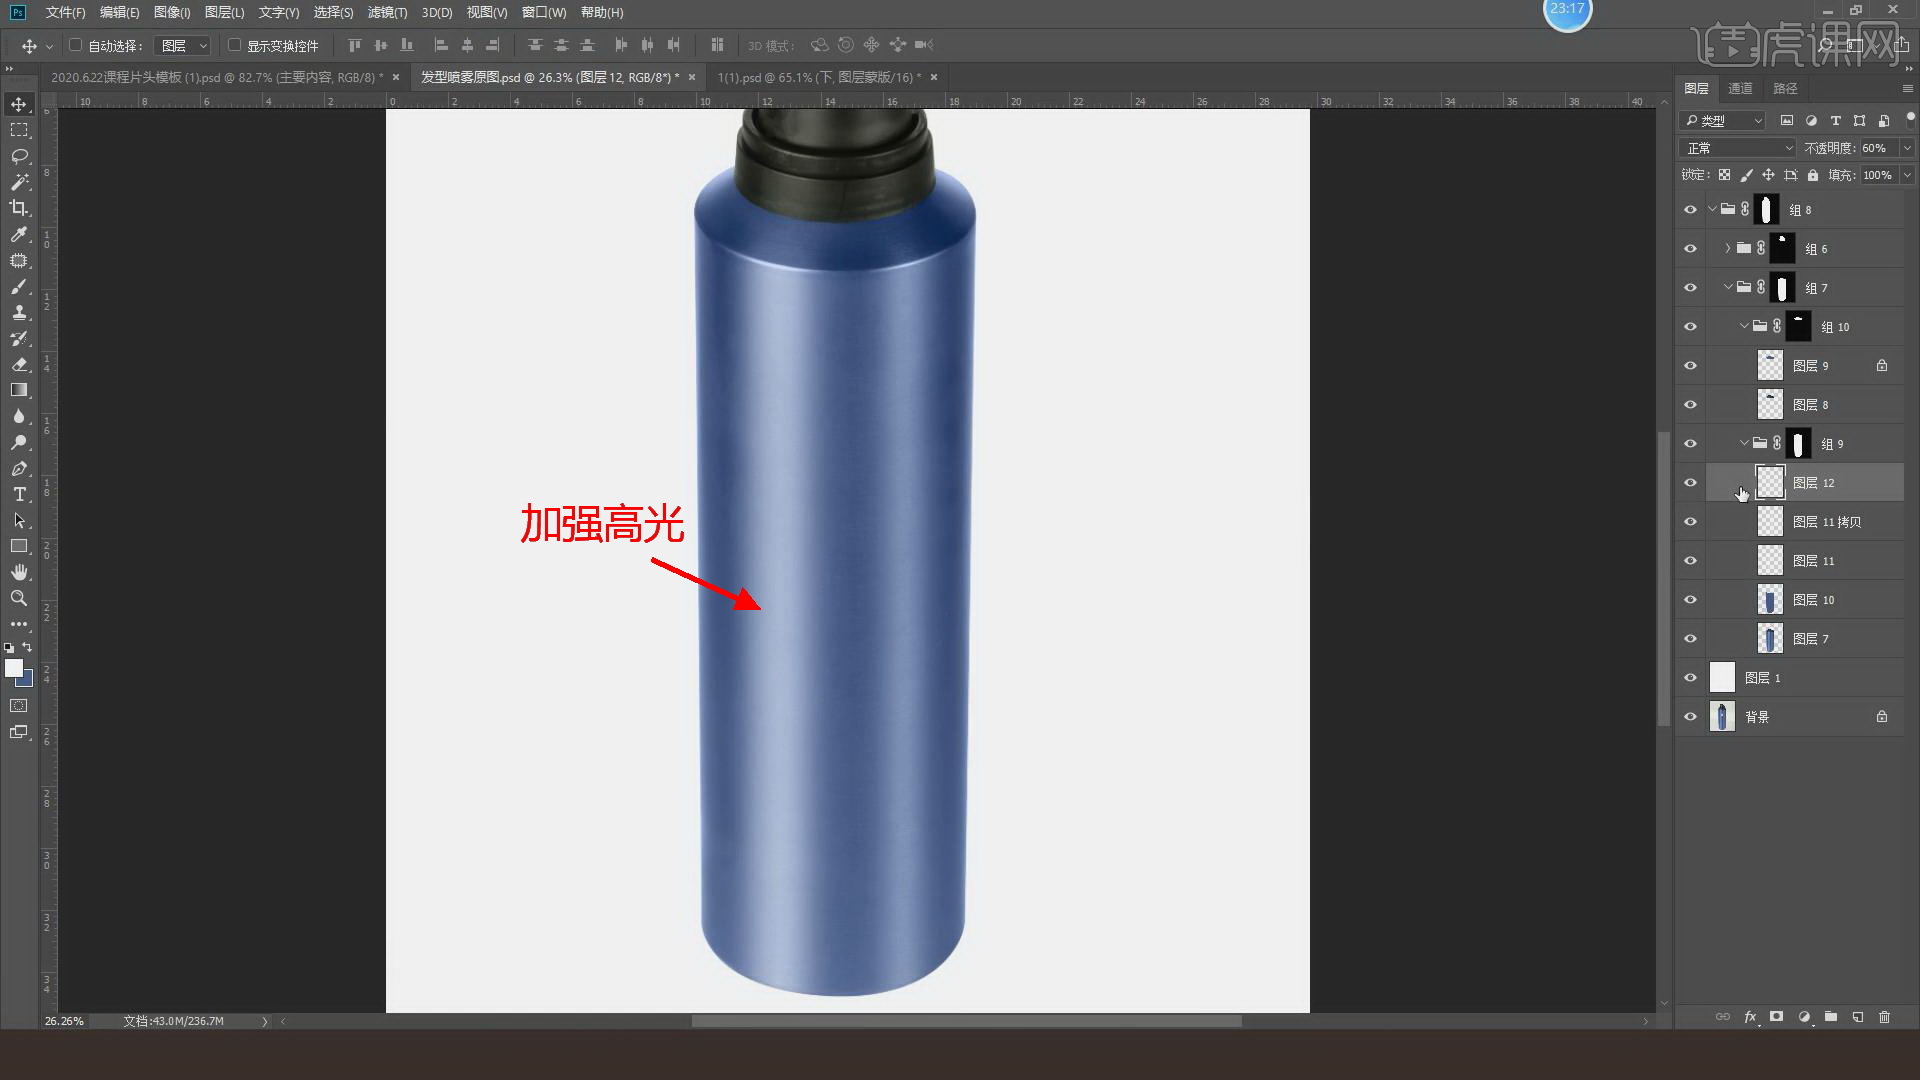Select the Zoom tool

19,598
